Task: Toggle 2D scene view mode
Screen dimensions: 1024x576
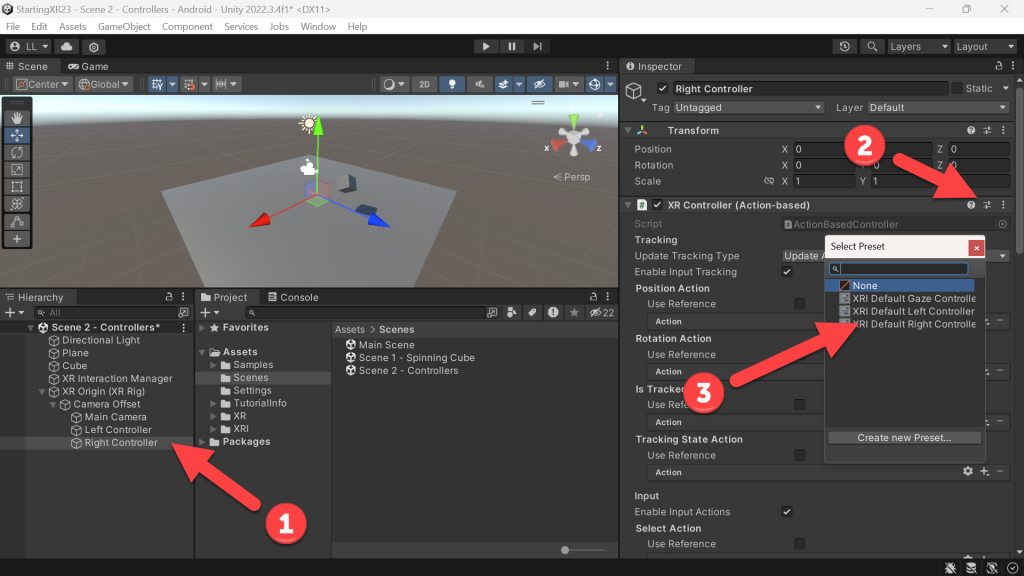Action: click(x=424, y=84)
